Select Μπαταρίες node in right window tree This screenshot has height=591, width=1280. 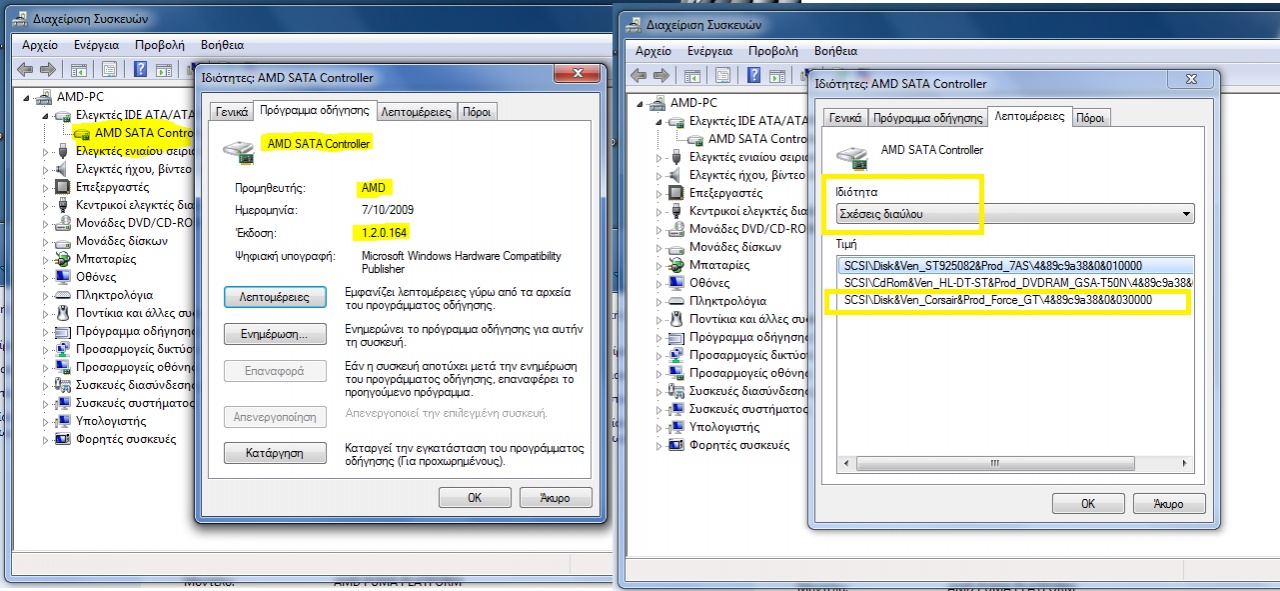tap(719, 265)
